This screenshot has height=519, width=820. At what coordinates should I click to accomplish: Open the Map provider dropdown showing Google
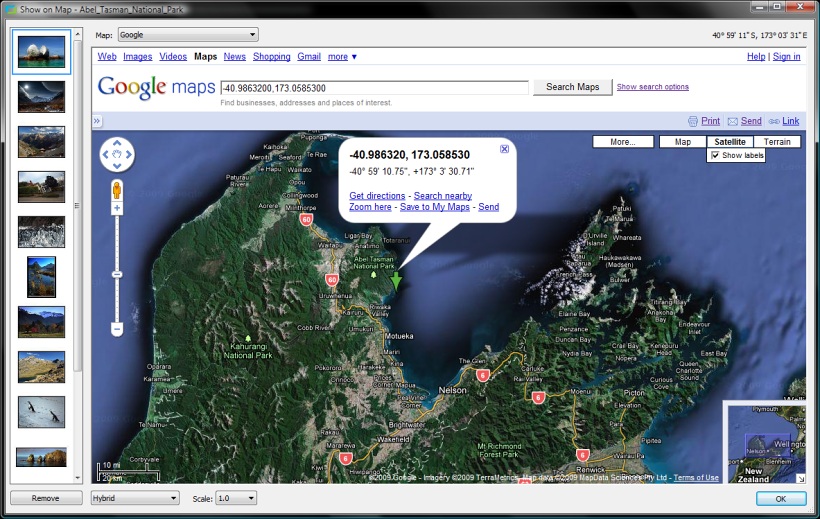188,35
